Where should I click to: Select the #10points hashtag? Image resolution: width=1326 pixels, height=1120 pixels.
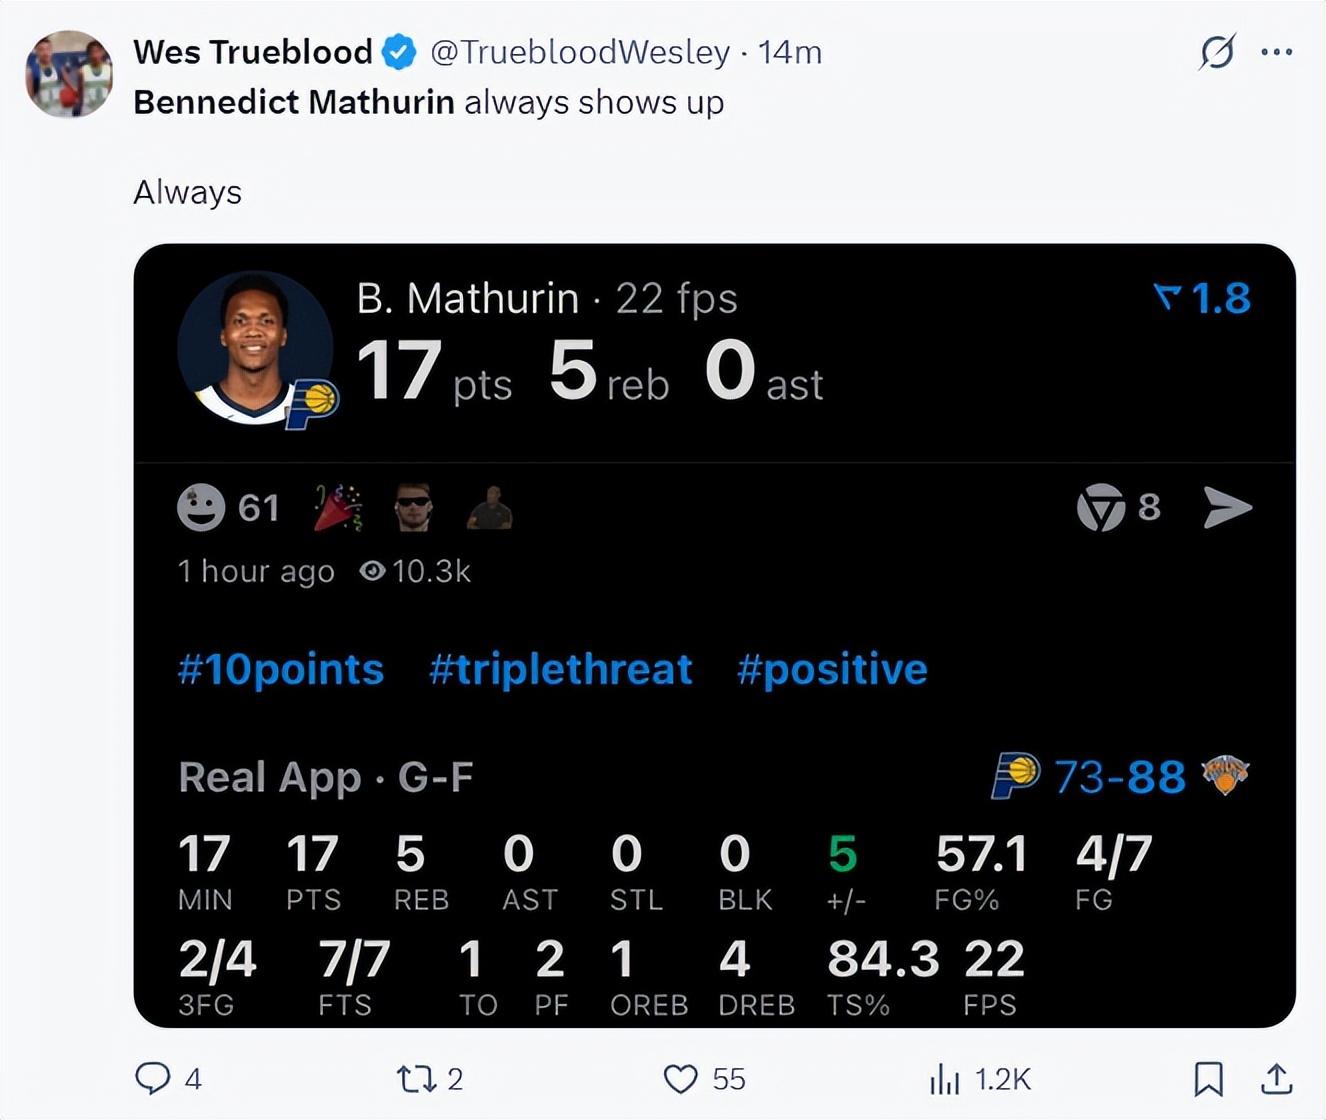point(281,669)
